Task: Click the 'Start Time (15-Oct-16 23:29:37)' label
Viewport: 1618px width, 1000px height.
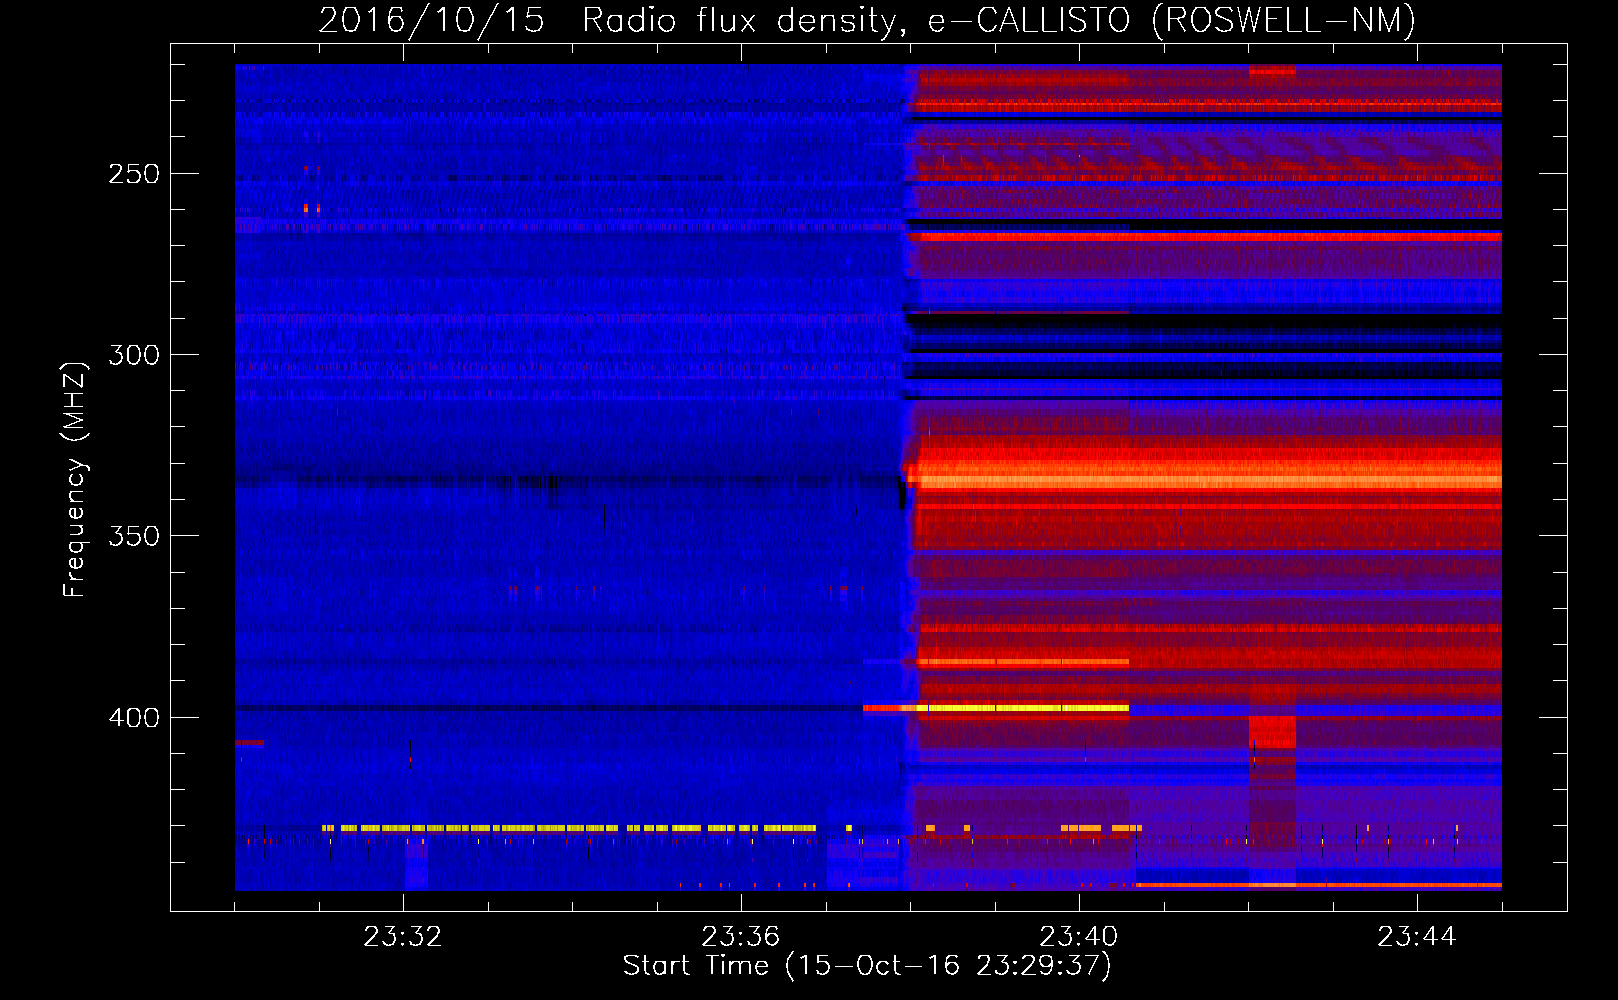Action: [867, 965]
